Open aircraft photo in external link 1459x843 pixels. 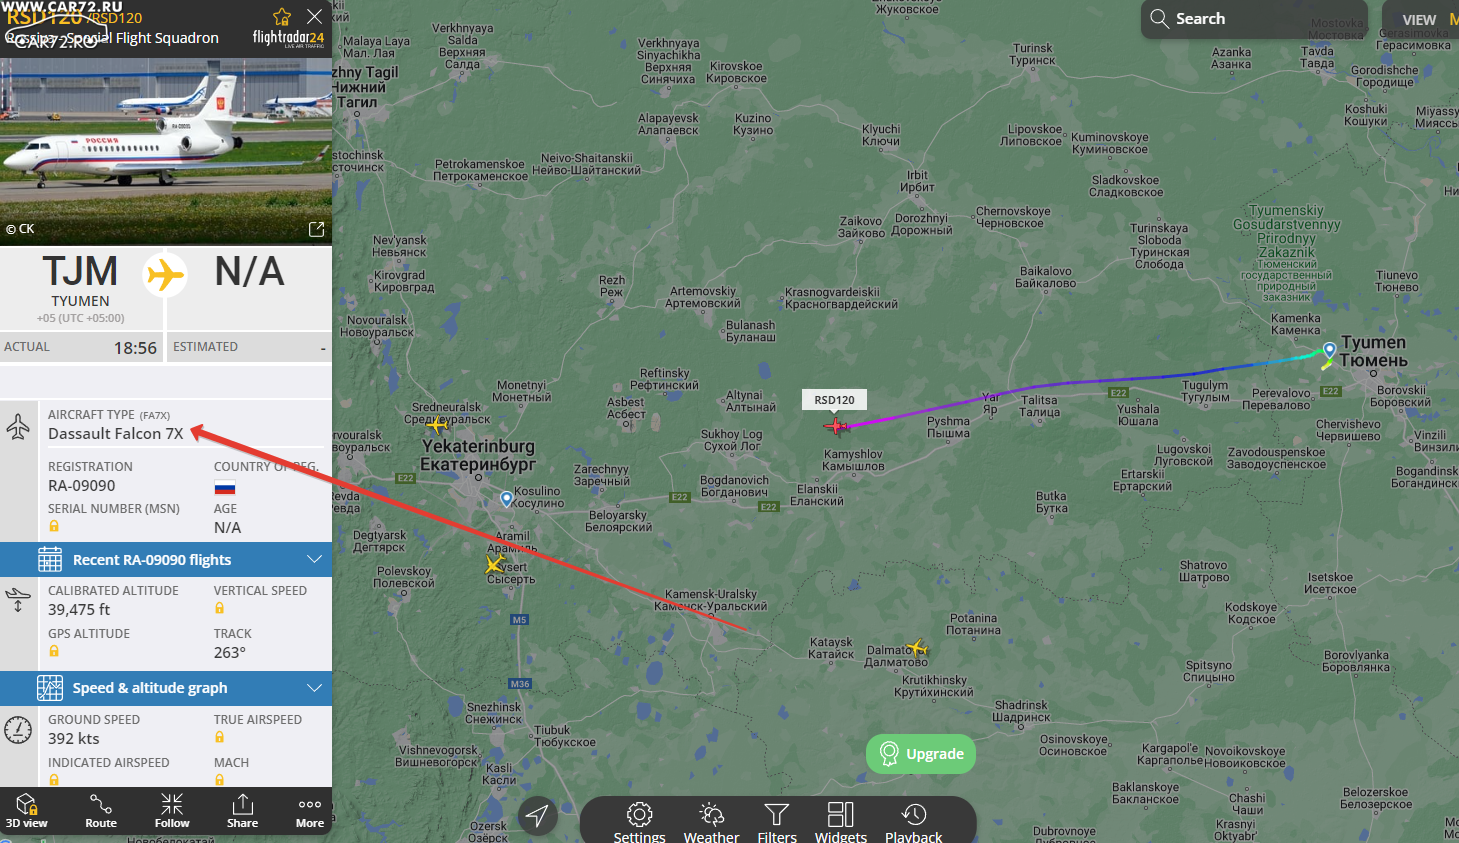coord(316,229)
